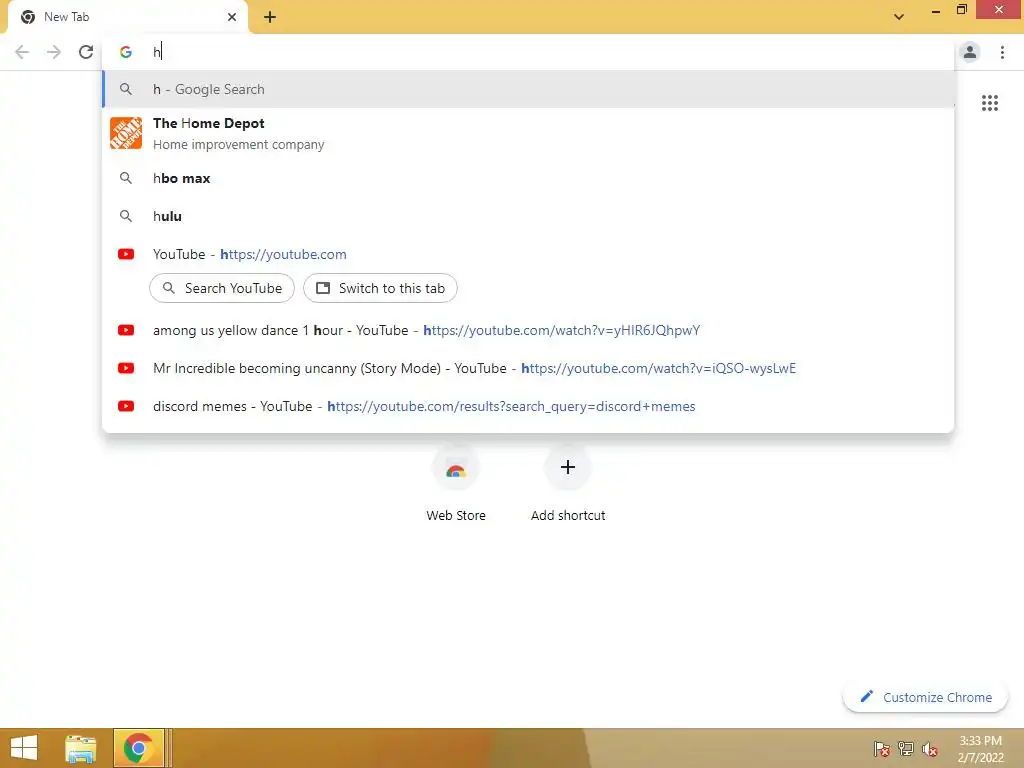Select the New Tab tab
Viewport: 1024px width, 768px height.
tap(127, 17)
